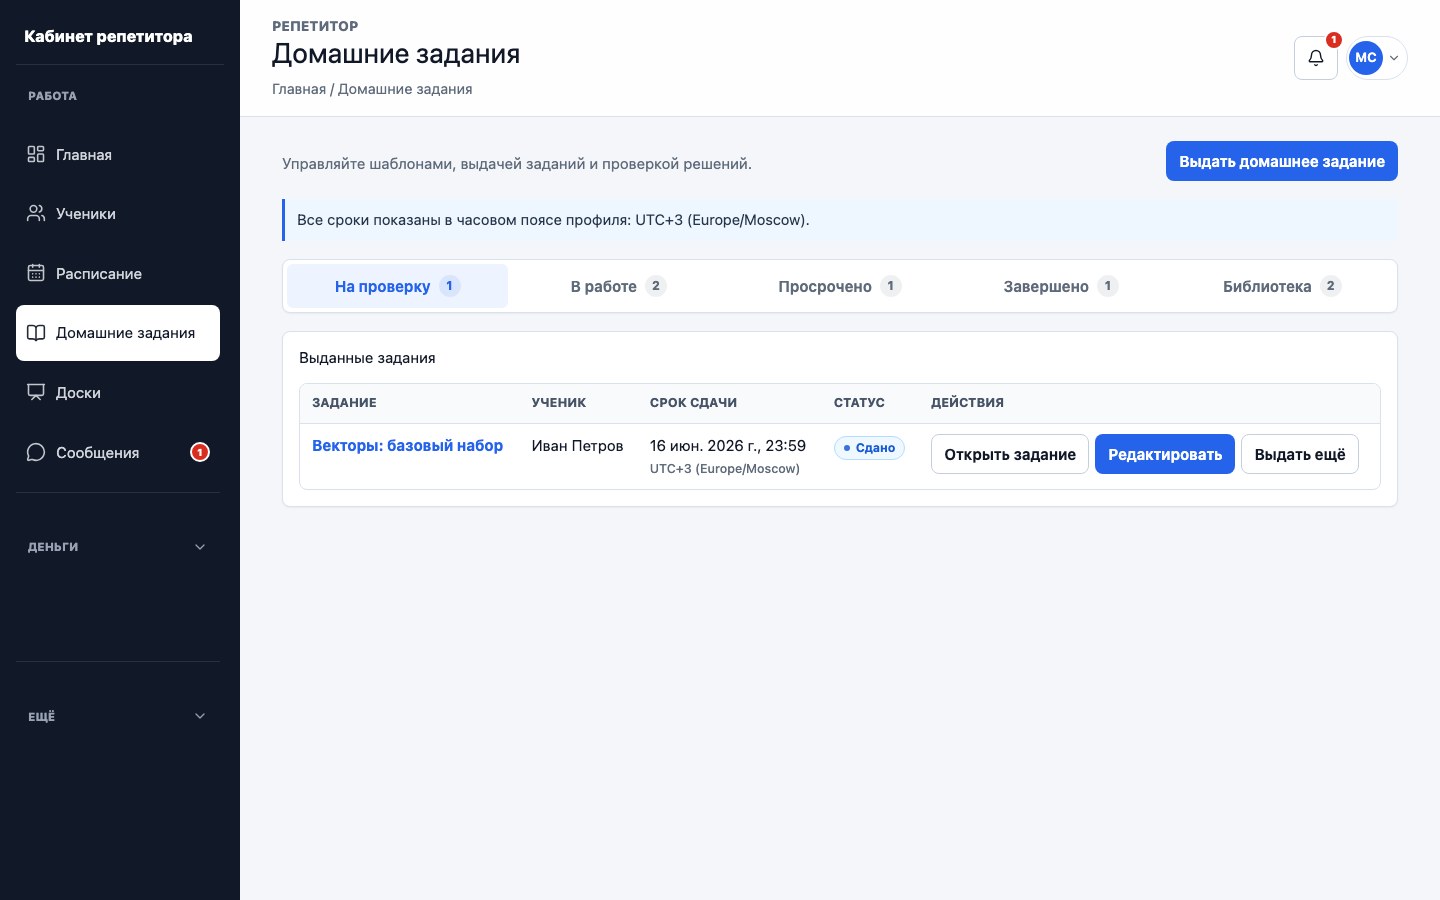Select Домашние задания in the sidebar
This screenshot has height=900, width=1440.
click(118, 333)
